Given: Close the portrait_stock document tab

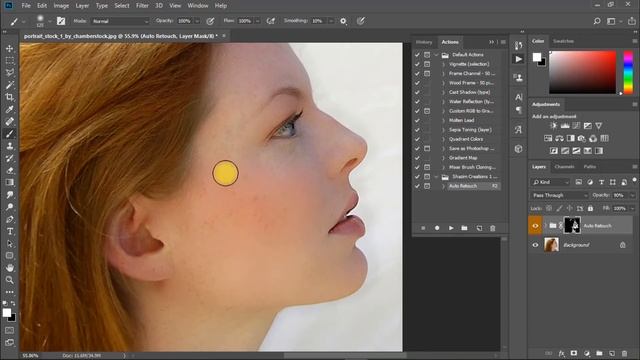Looking at the screenshot, I should [224, 36].
